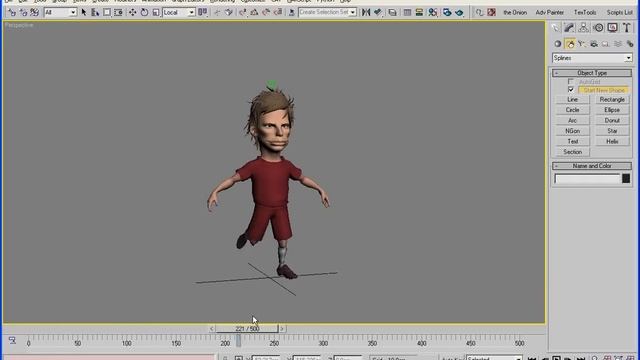Step time slider back with left arrow
Viewport: 640px width, 360px height.
(x=211, y=329)
